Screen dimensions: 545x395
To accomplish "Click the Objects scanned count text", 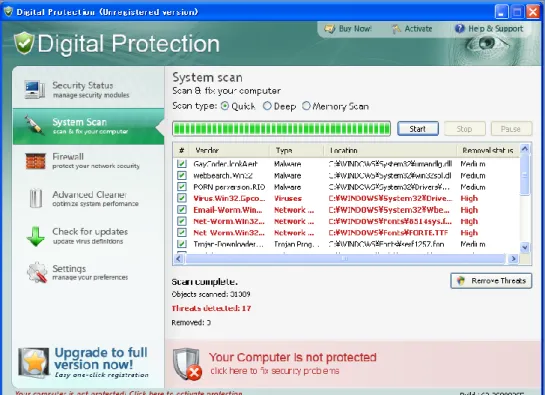I will tap(211, 294).
